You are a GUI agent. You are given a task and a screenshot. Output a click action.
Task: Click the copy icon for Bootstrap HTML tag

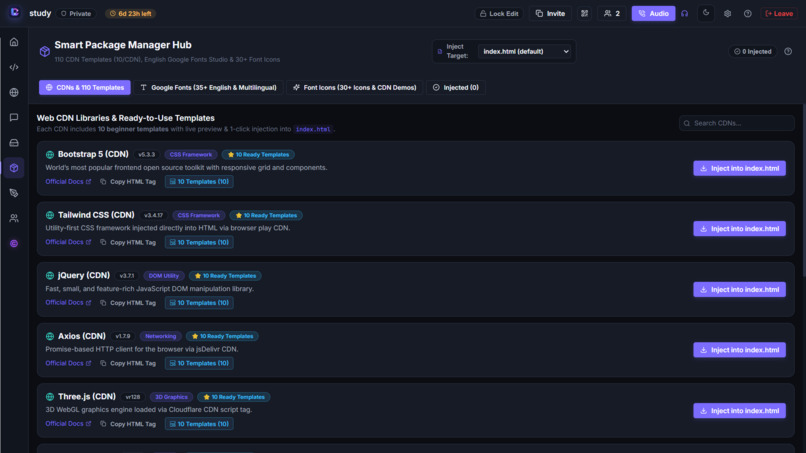tap(103, 182)
